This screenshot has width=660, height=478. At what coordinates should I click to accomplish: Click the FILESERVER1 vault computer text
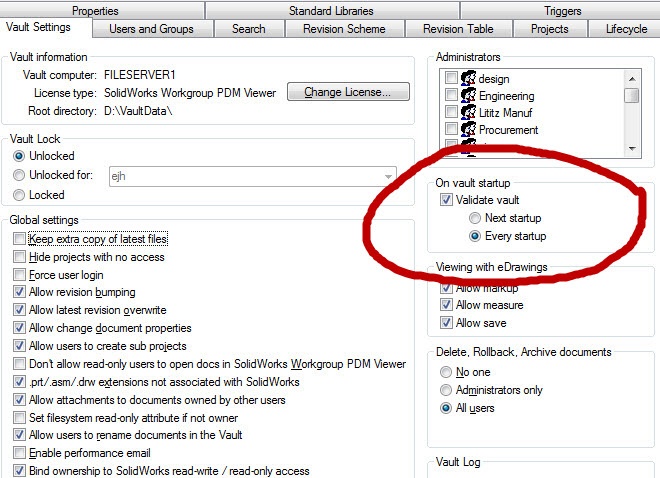(x=140, y=75)
